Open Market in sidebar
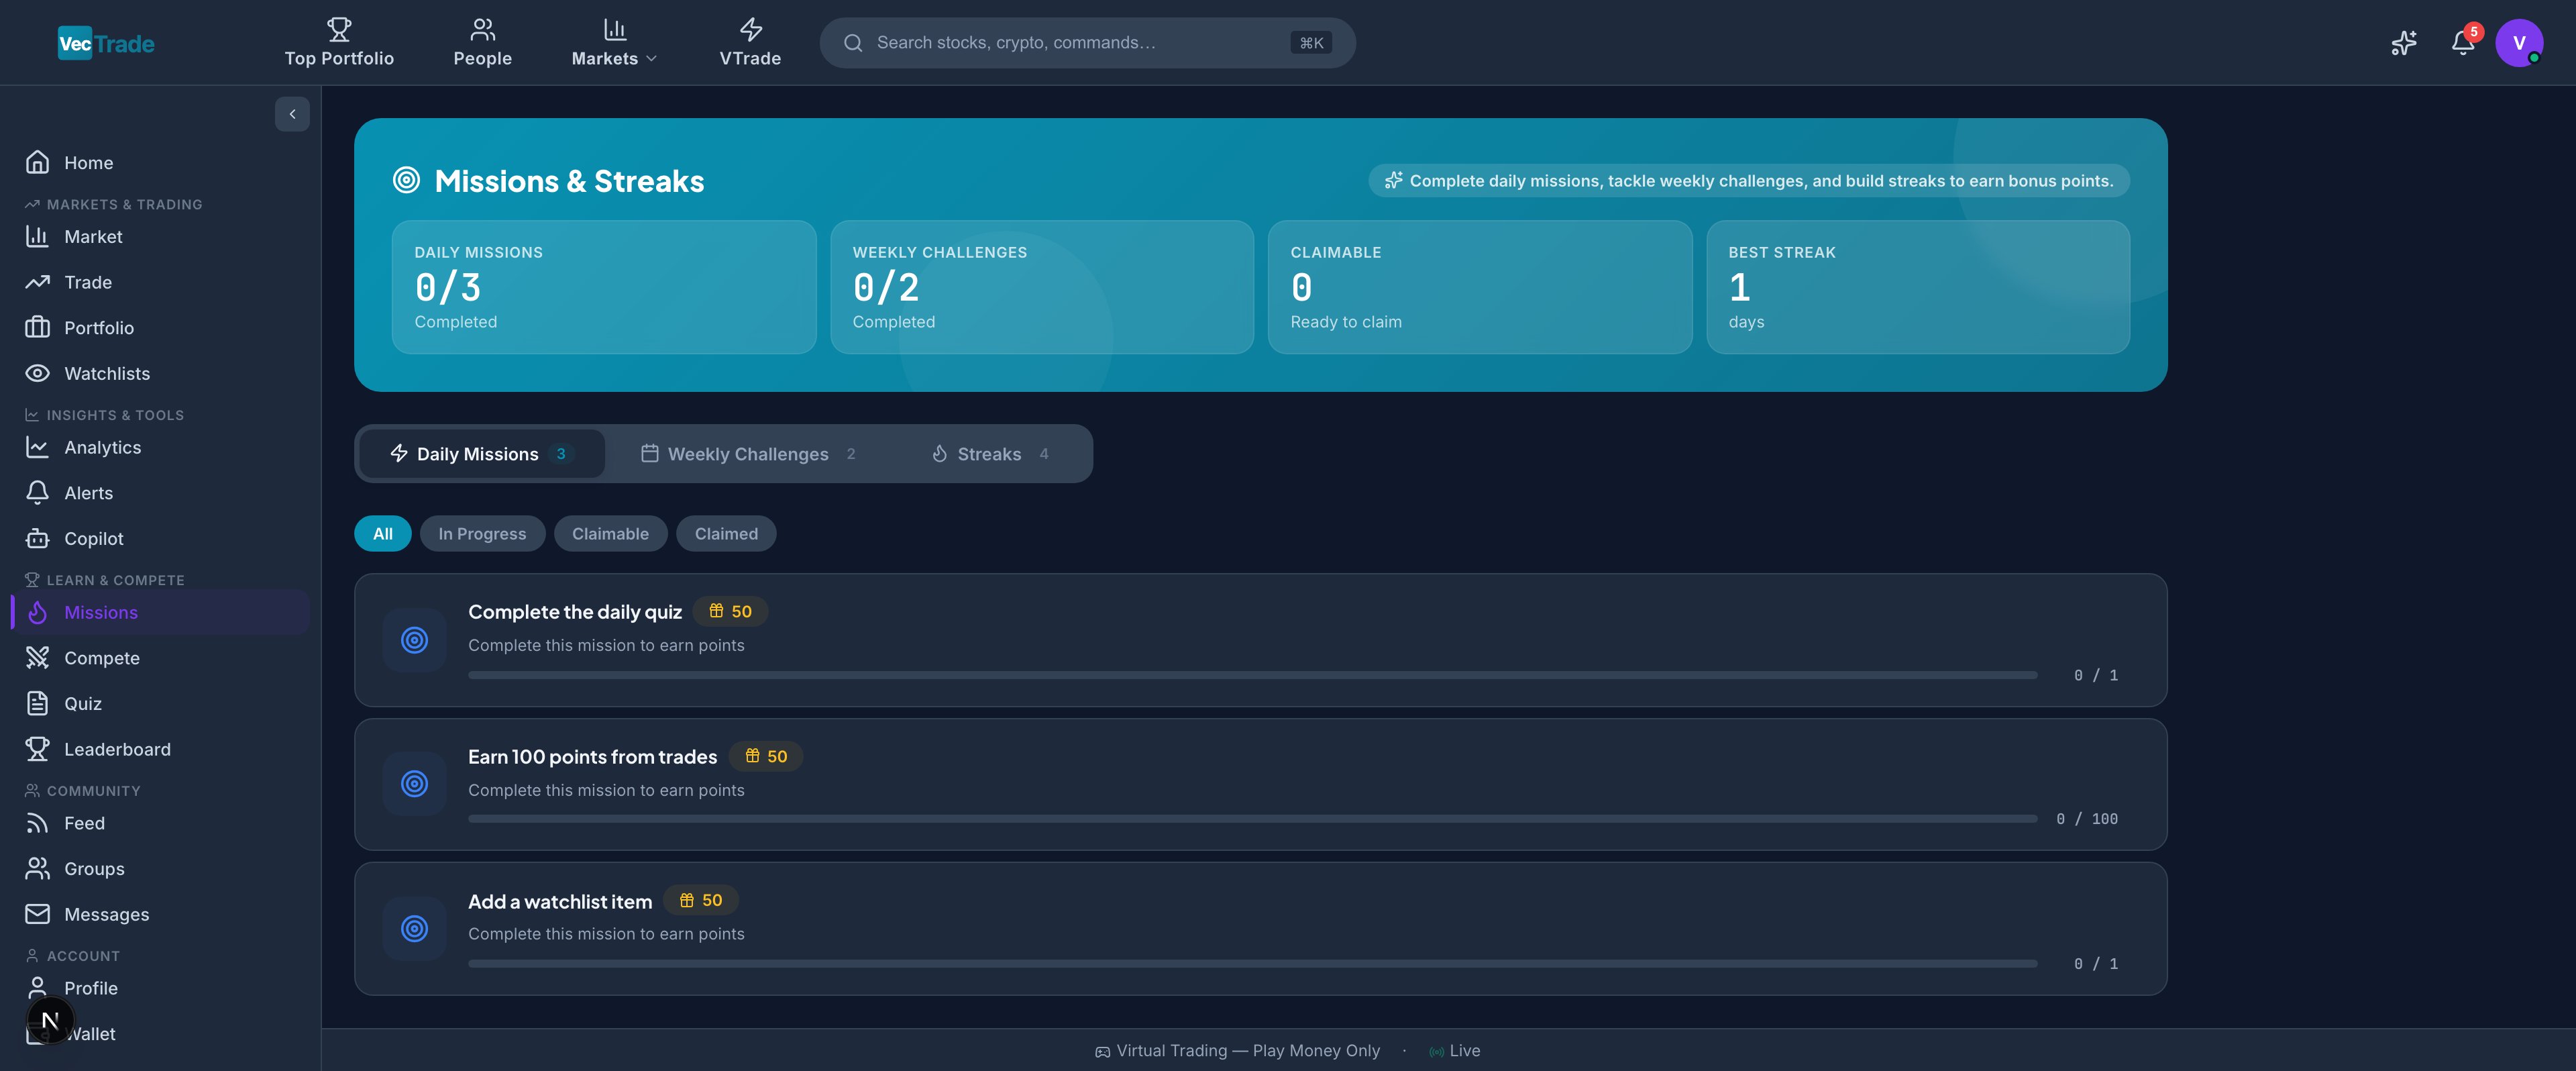Image resolution: width=2576 pixels, height=1071 pixels. coord(160,237)
